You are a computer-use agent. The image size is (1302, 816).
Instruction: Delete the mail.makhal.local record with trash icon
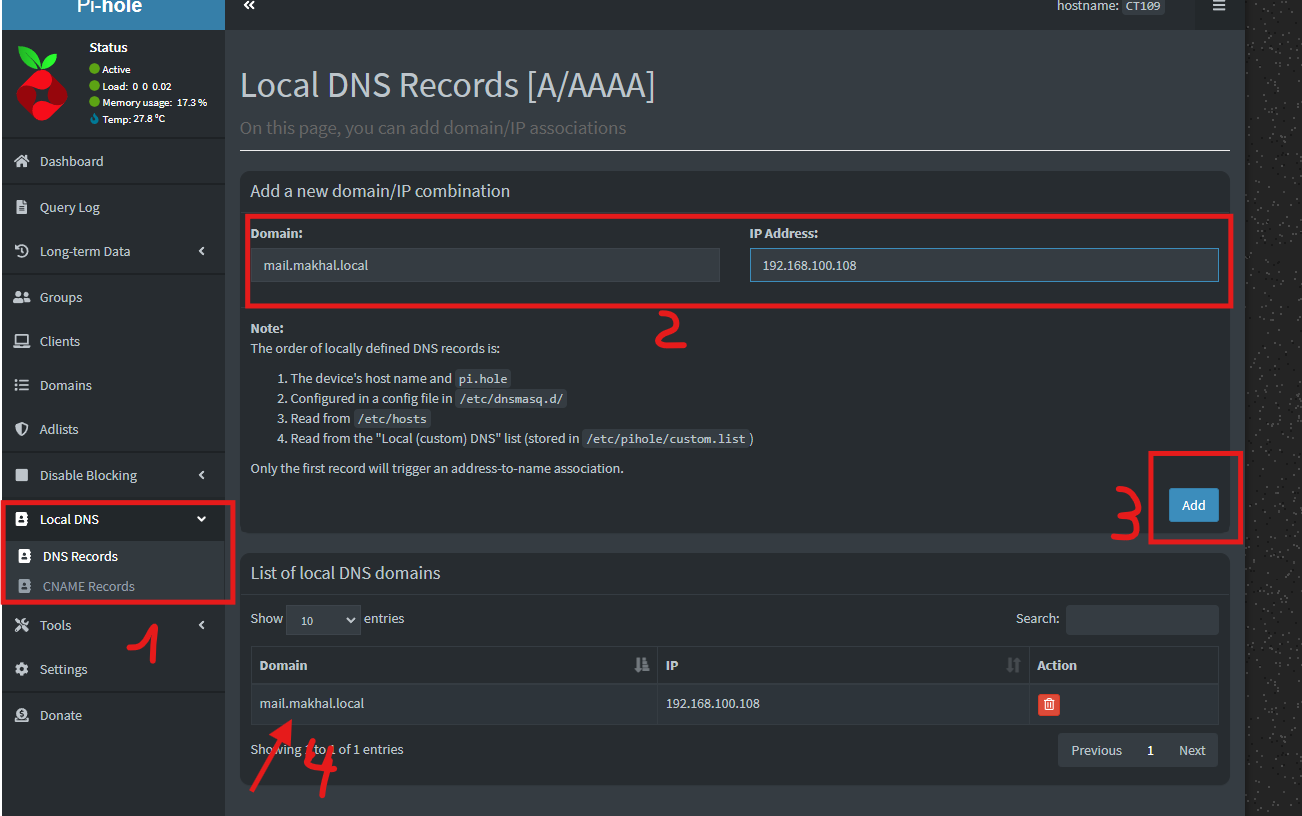1049,704
